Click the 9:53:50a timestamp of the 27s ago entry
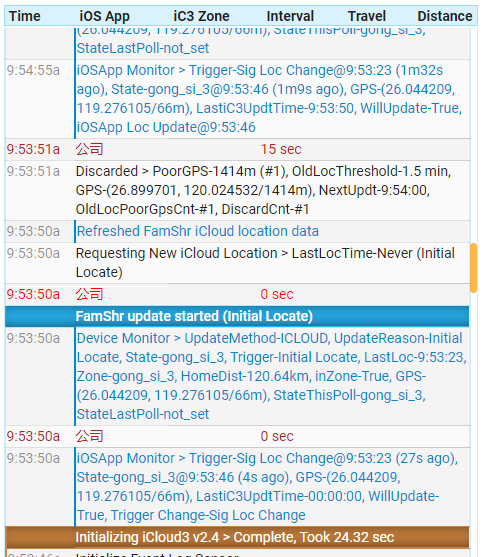Image resolution: width=485 pixels, height=557 pixels. coord(33,458)
